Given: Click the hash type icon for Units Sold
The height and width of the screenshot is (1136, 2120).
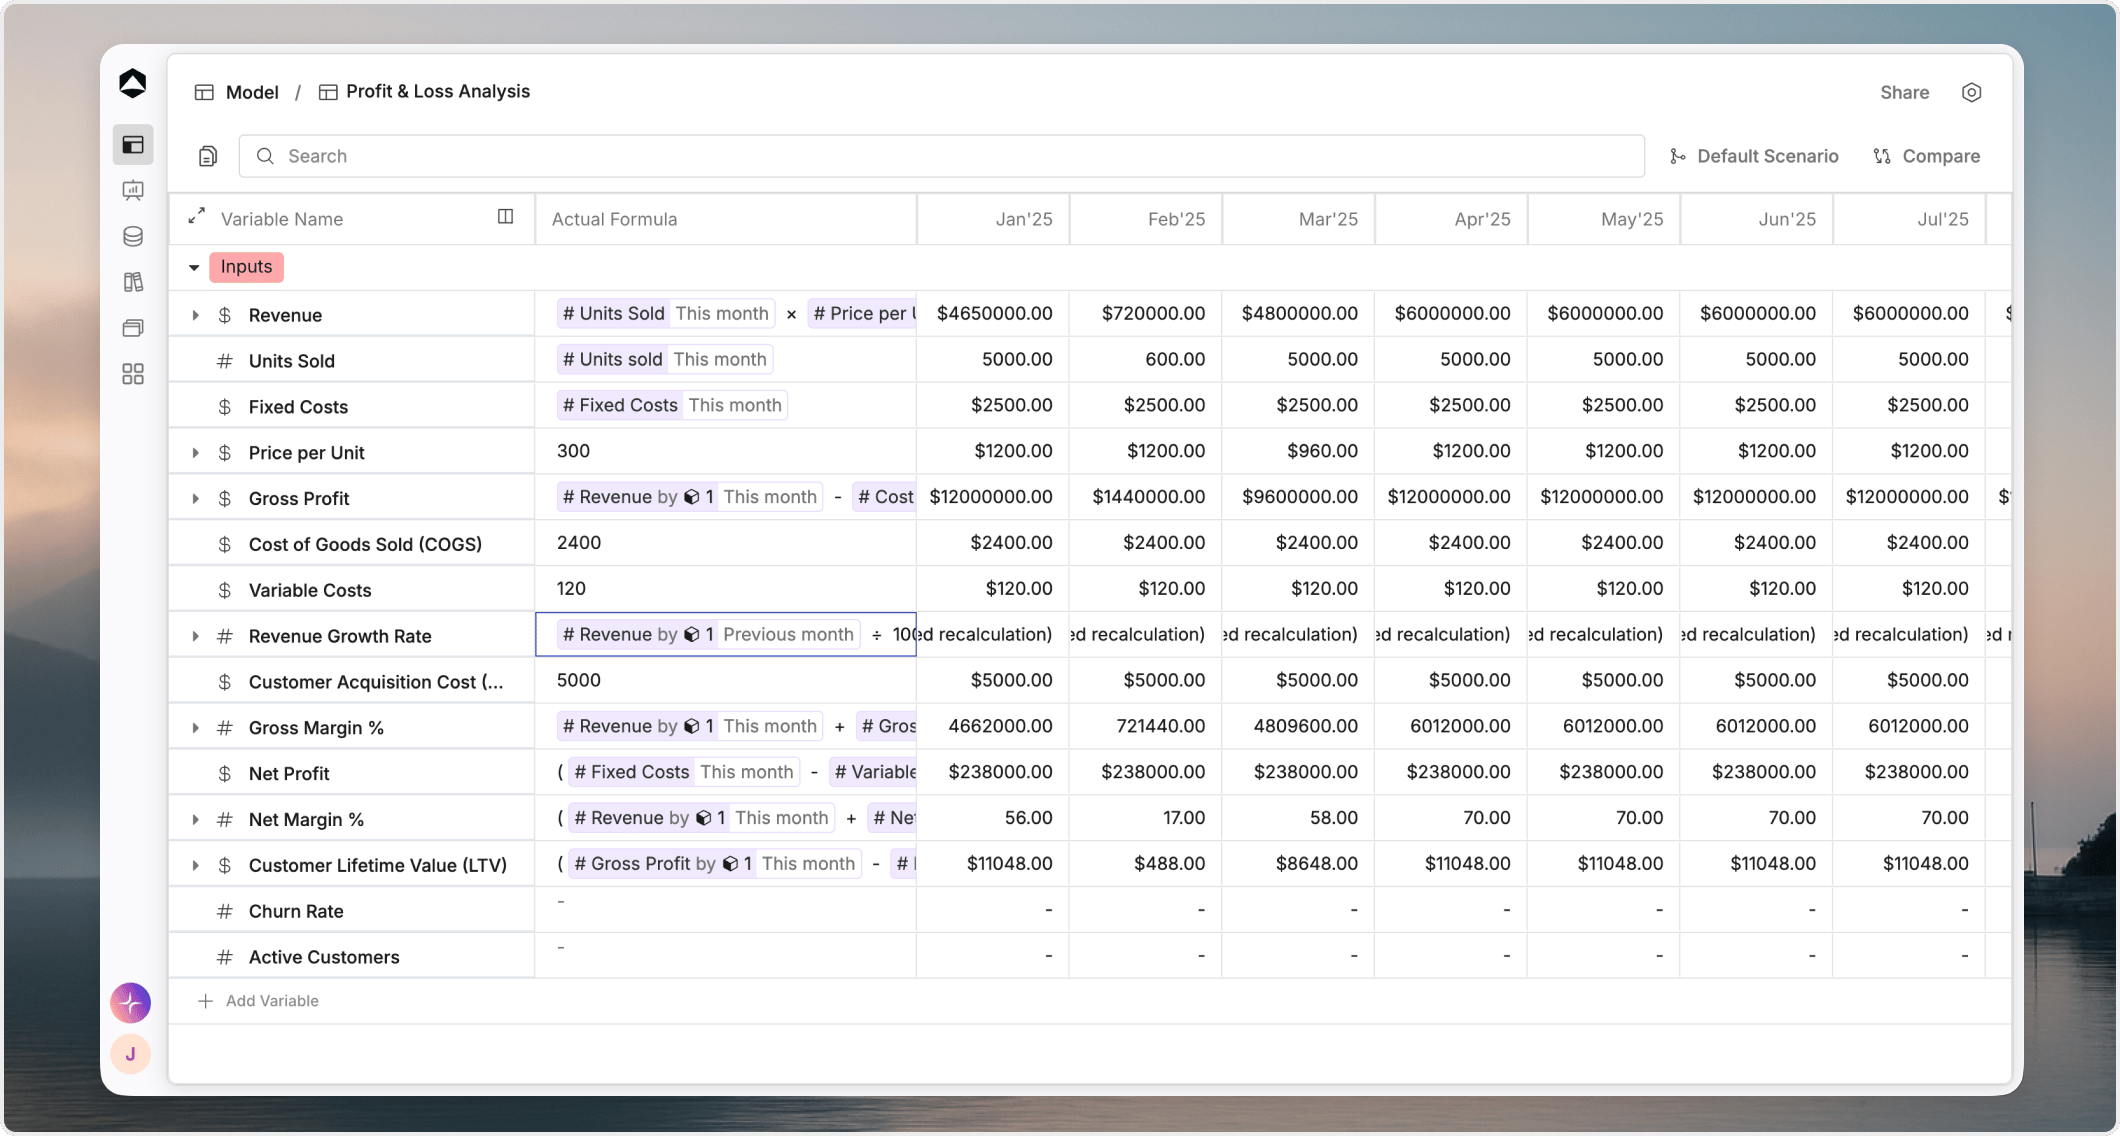Looking at the screenshot, I should point(225,361).
